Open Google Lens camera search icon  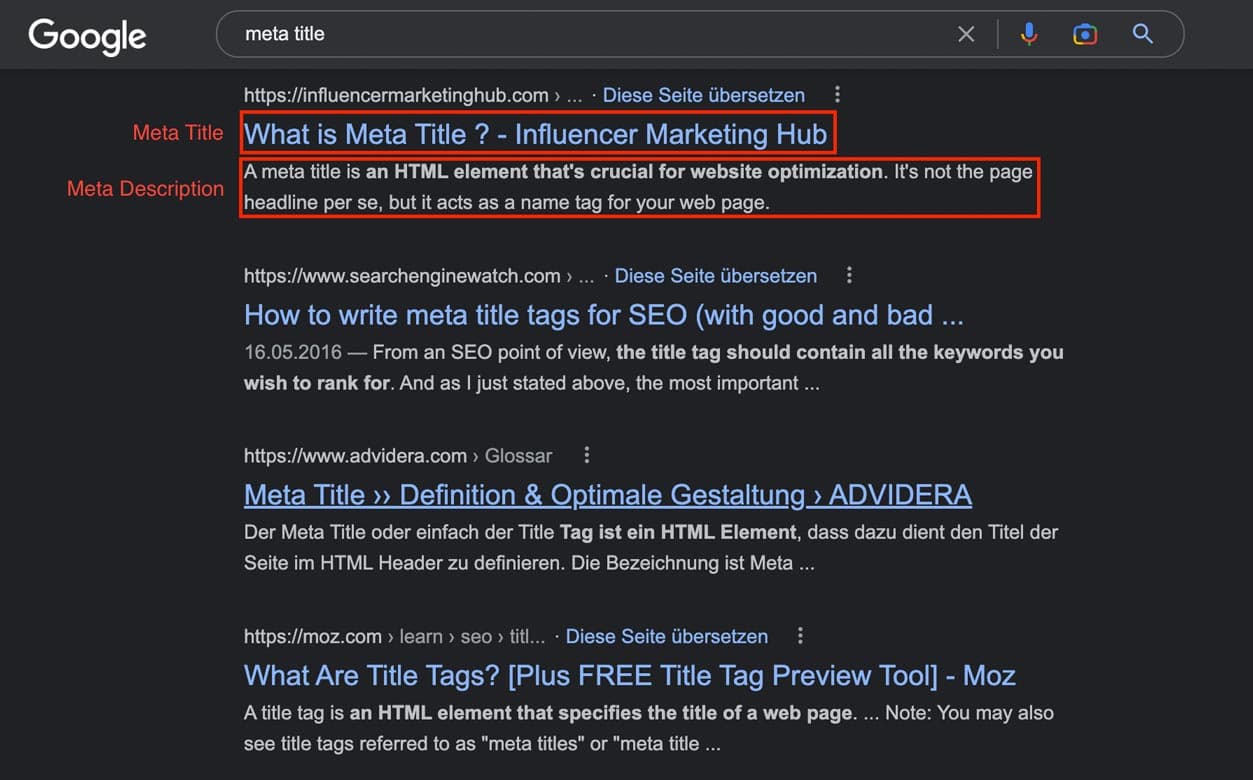coord(1085,34)
